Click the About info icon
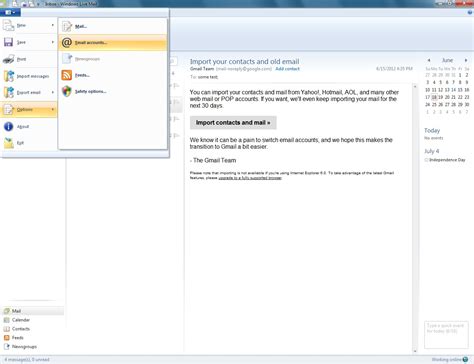 tap(8, 126)
